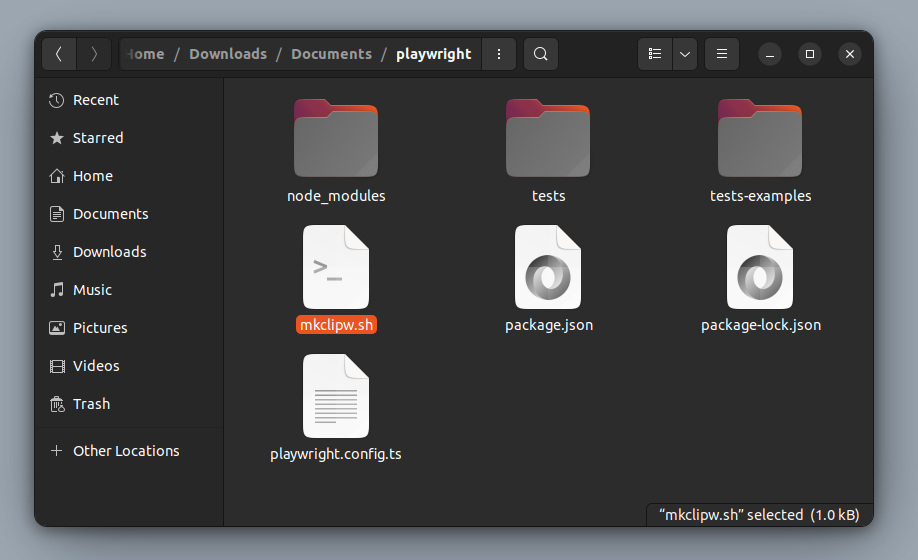Open the three-dot path options menu
This screenshot has height=560, width=918.
pyautogui.click(x=499, y=54)
